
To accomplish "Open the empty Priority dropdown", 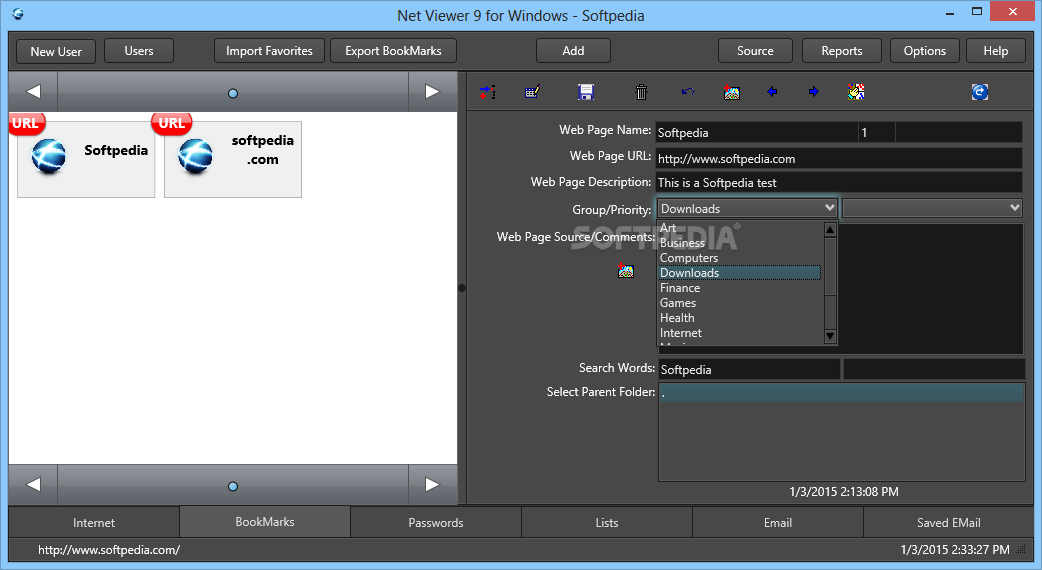I will [x=932, y=208].
